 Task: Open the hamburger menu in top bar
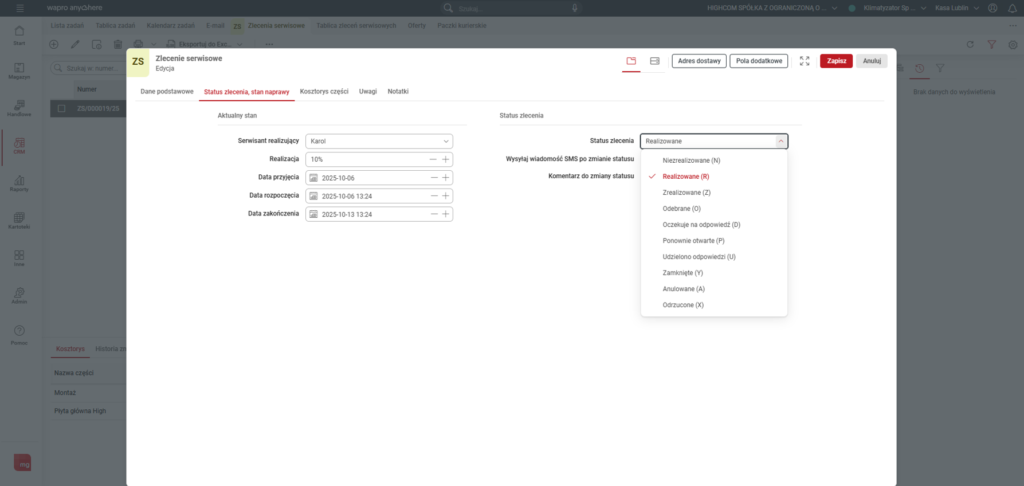[x=20, y=8]
